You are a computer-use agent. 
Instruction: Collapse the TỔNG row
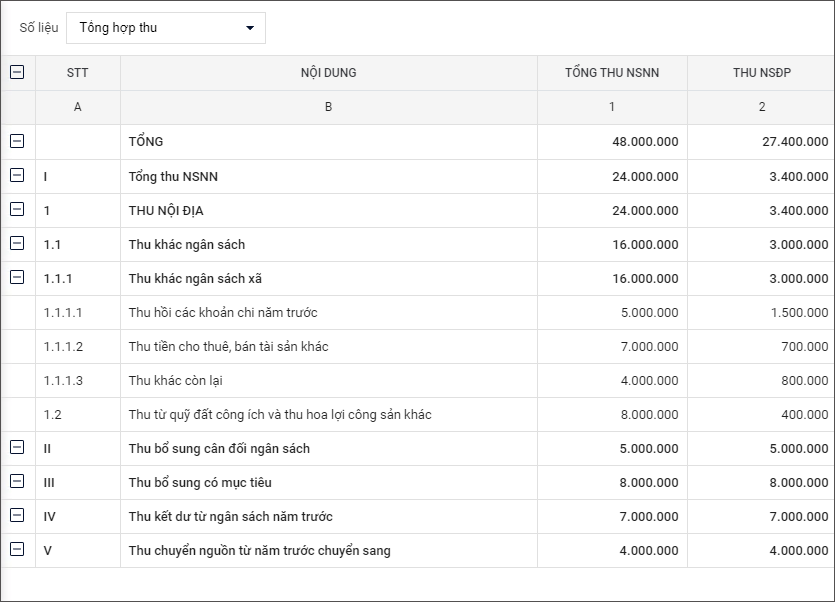click(17, 141)
